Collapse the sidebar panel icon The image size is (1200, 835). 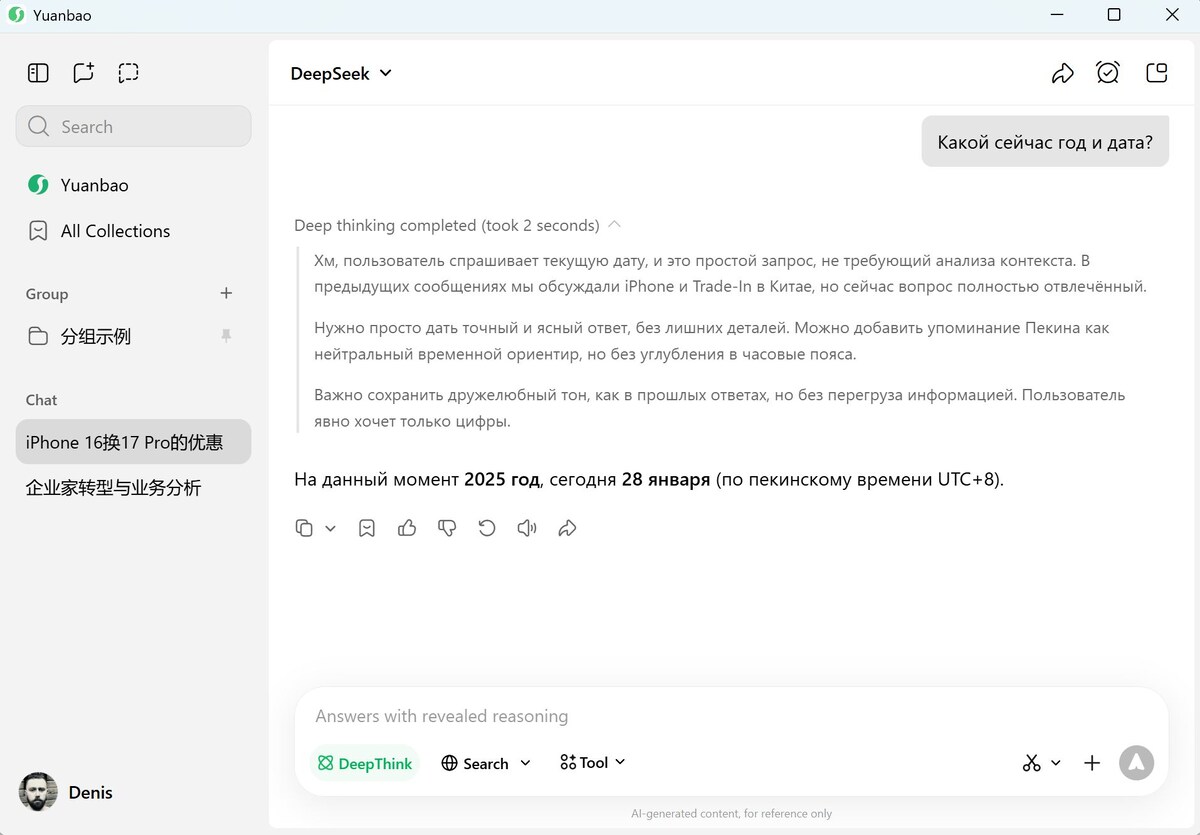click(x=38, y=72)
